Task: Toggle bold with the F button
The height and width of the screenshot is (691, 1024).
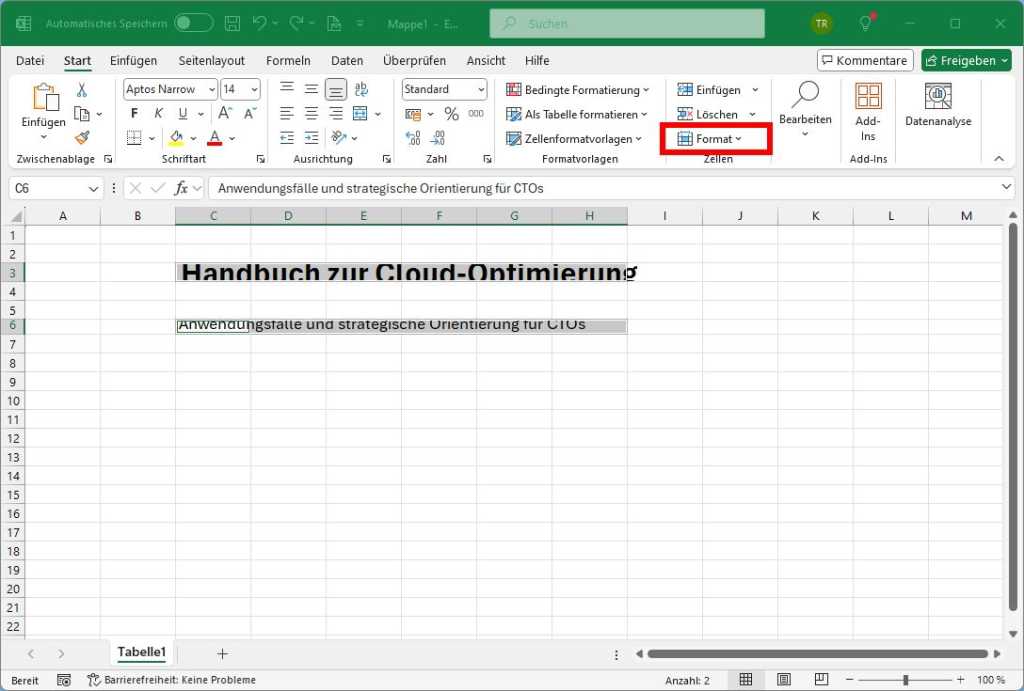Action: pos(135,114)
